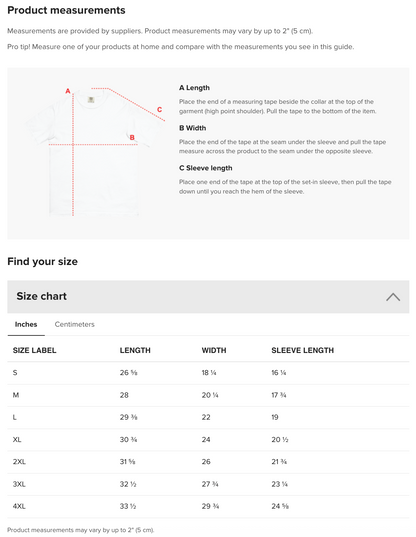Click the red C sleeve marker
The width and height of the screenshot is (416, 537).
point(159,110)
